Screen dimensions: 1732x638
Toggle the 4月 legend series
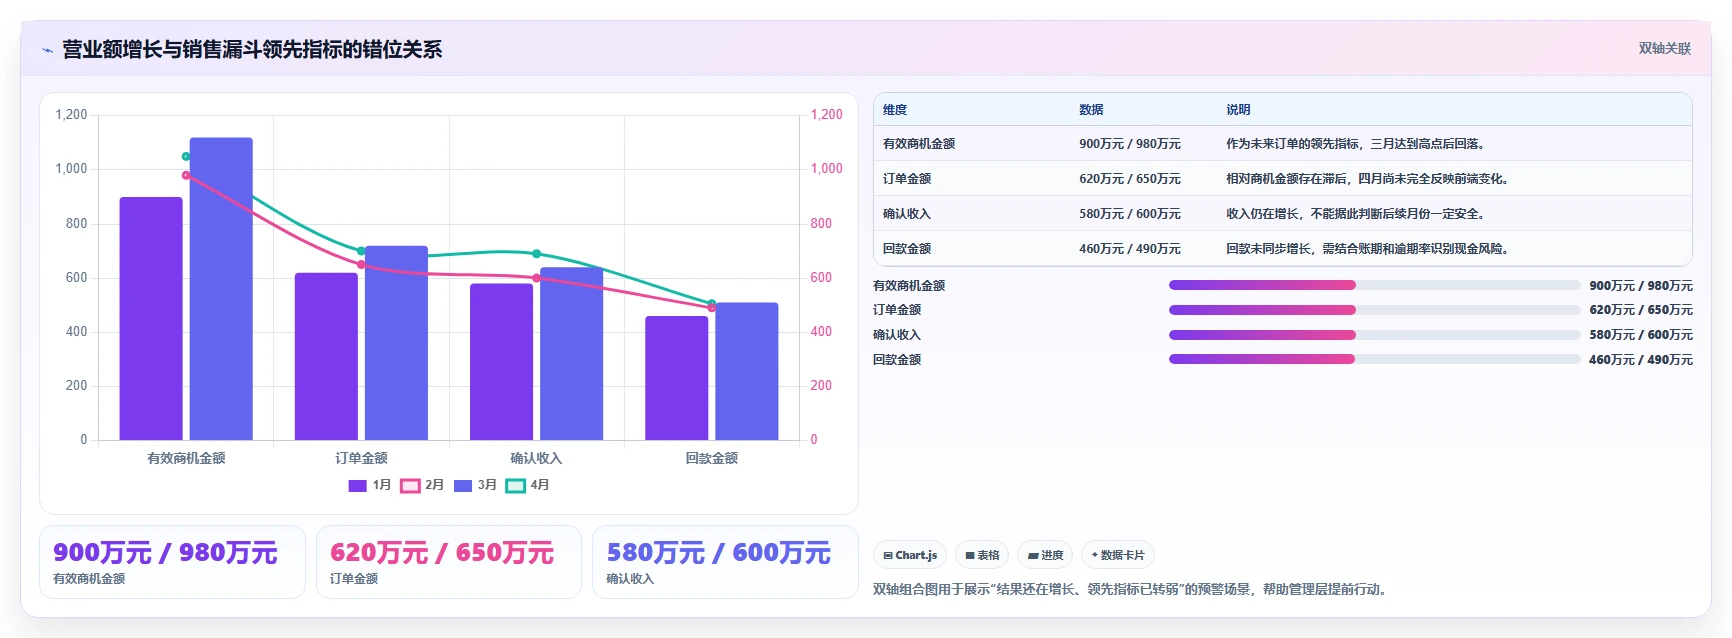tap(528, 485)
